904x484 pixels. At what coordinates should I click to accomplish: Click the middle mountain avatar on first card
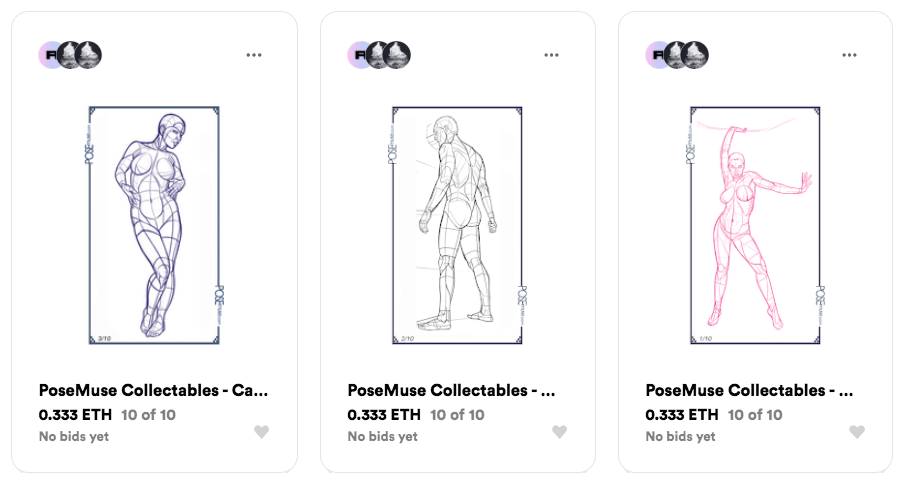pyautogui.click(x=70, y=55)
